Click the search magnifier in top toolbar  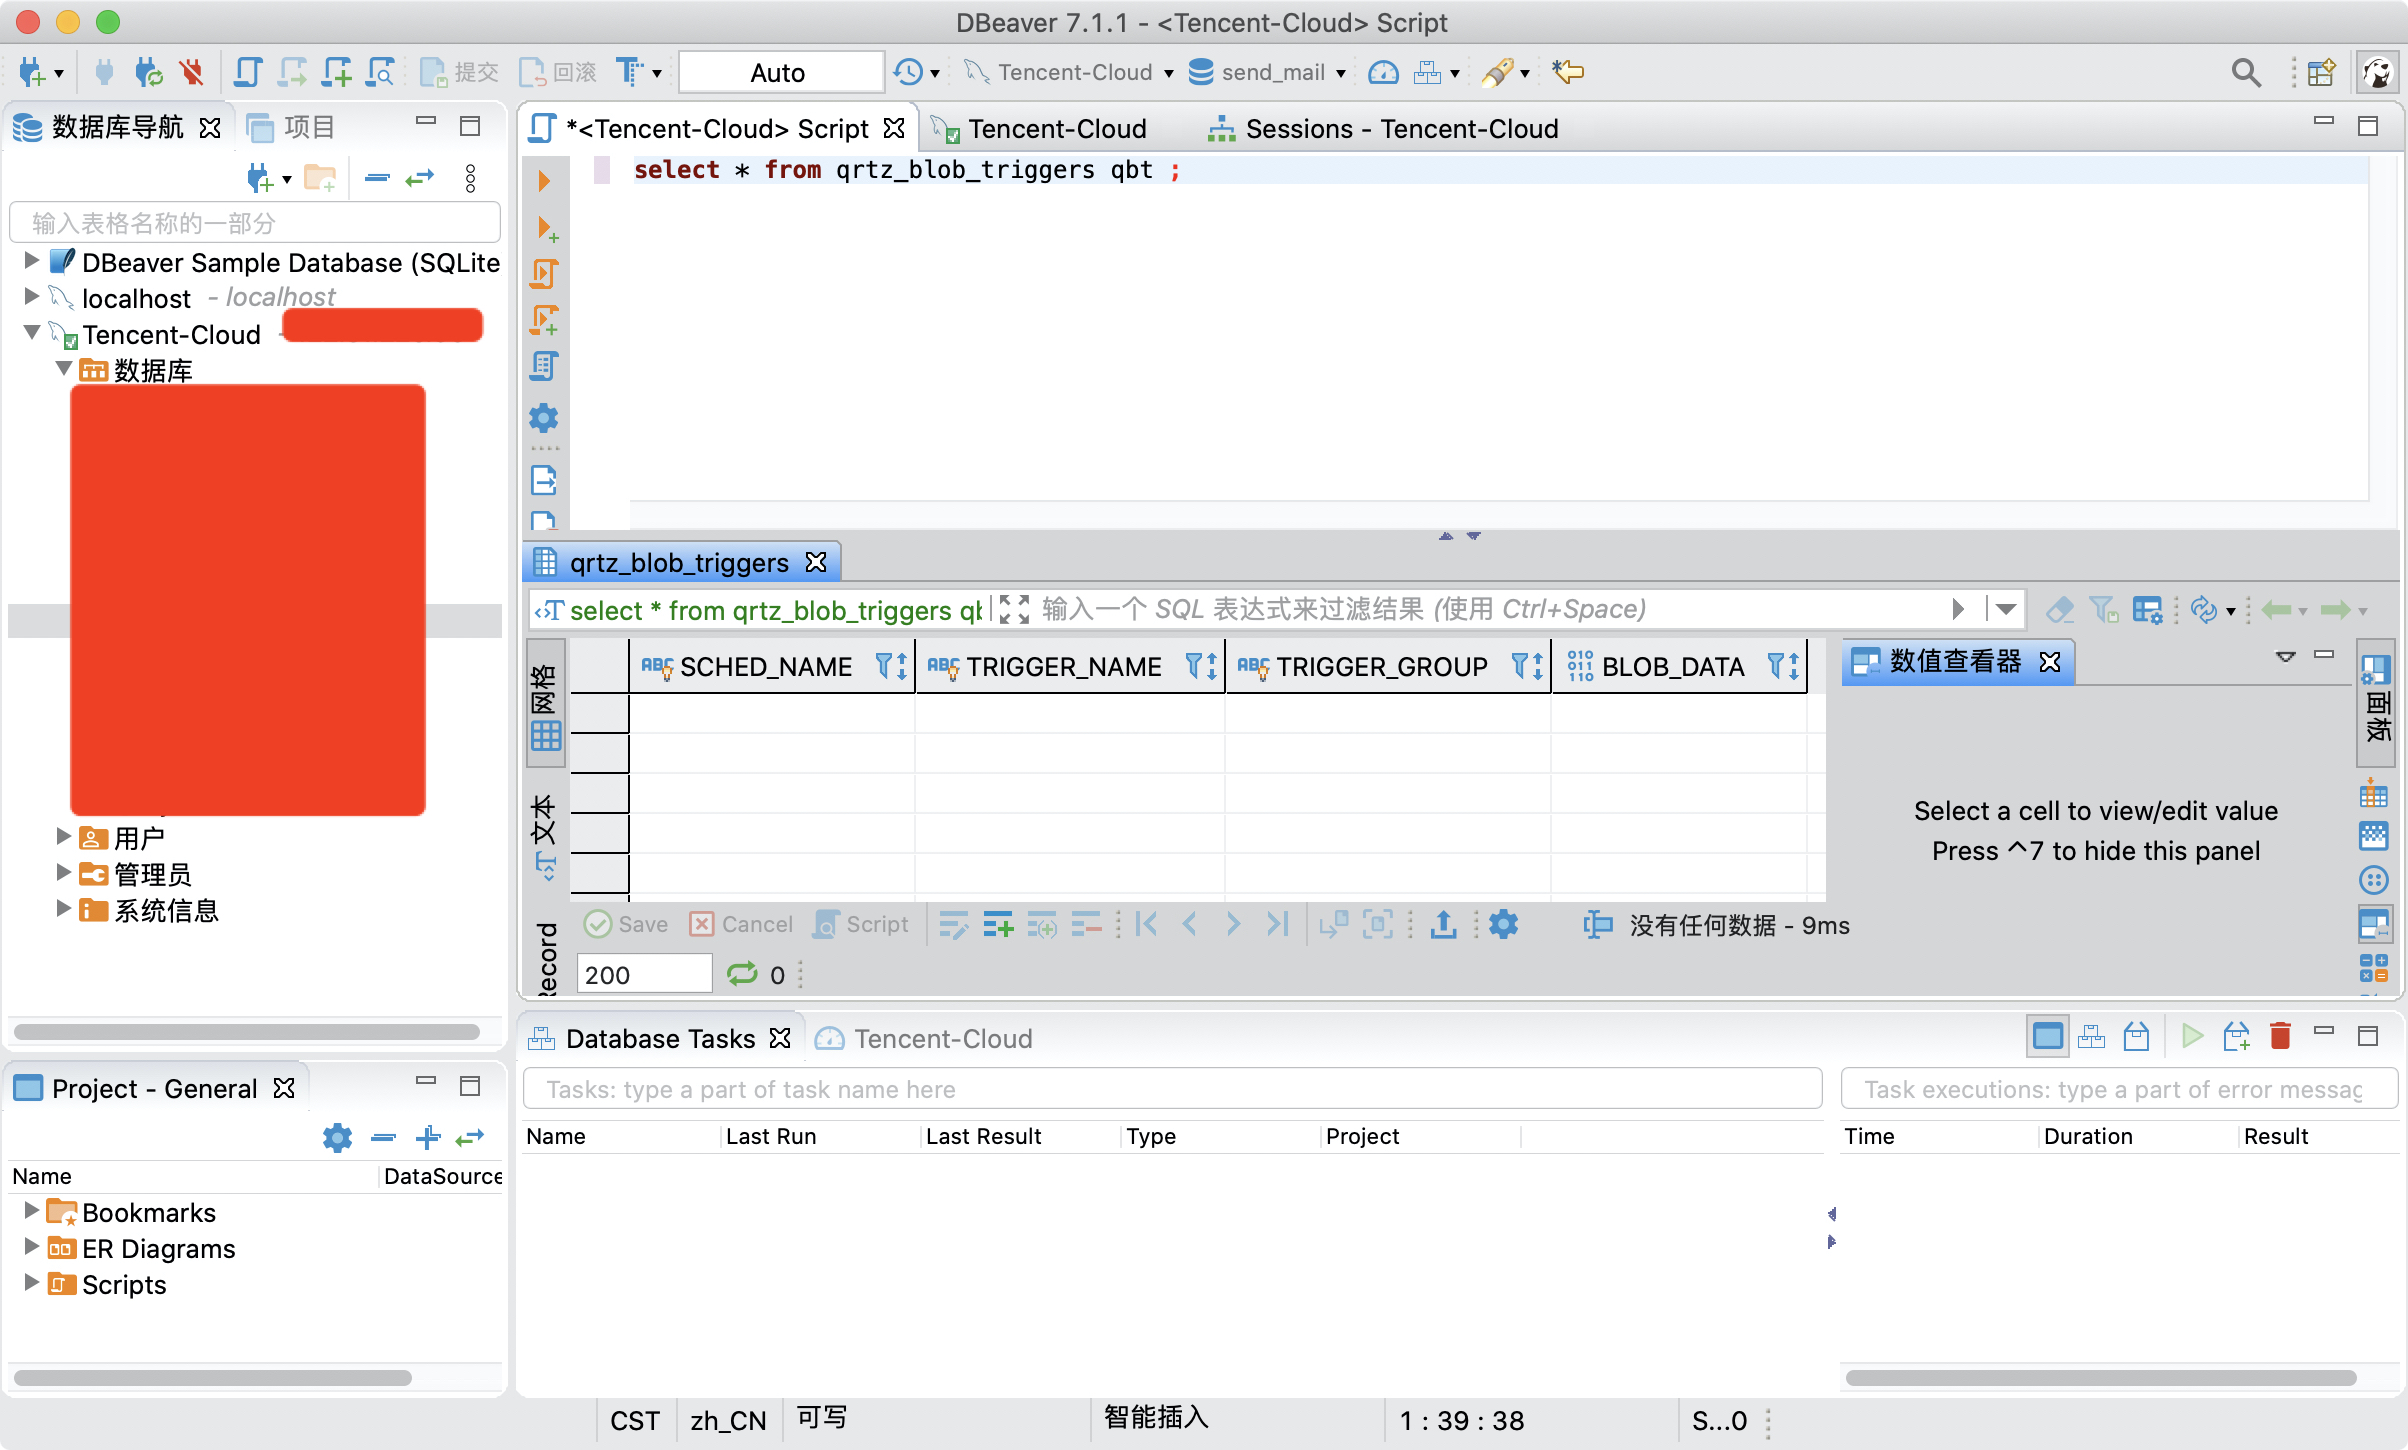(2246, 72)
